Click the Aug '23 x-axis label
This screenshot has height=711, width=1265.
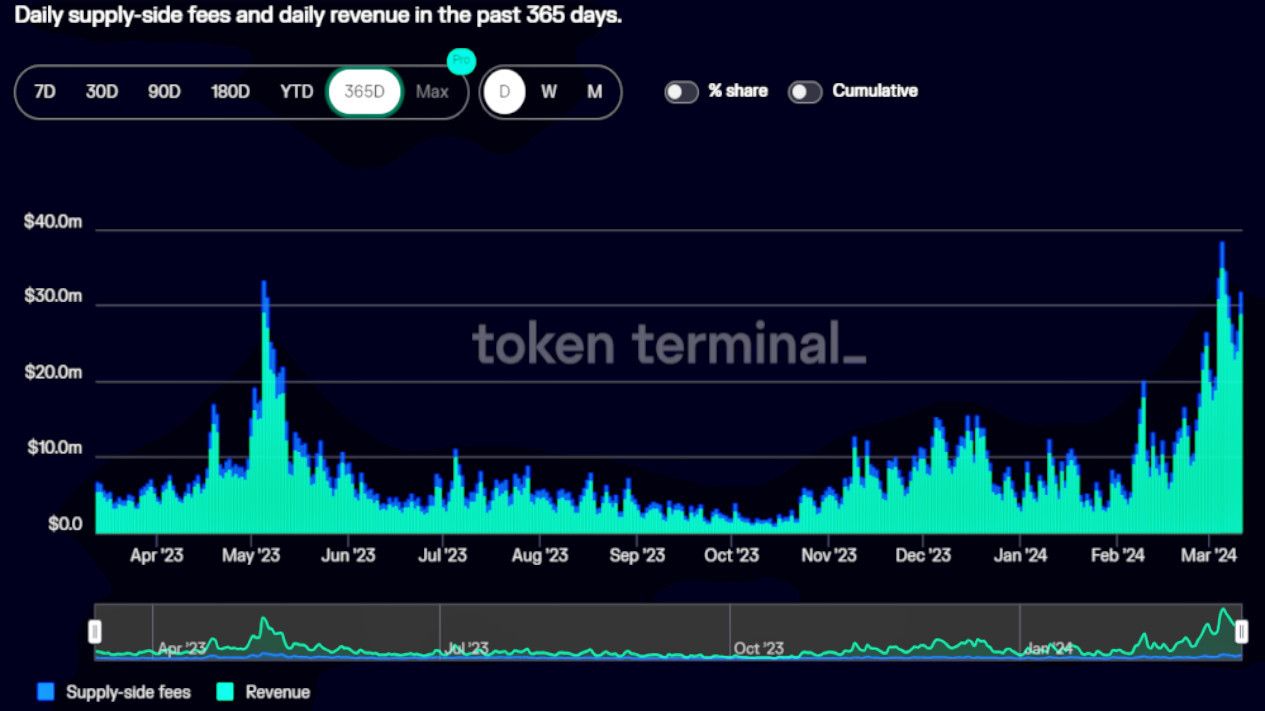[540, 555]
